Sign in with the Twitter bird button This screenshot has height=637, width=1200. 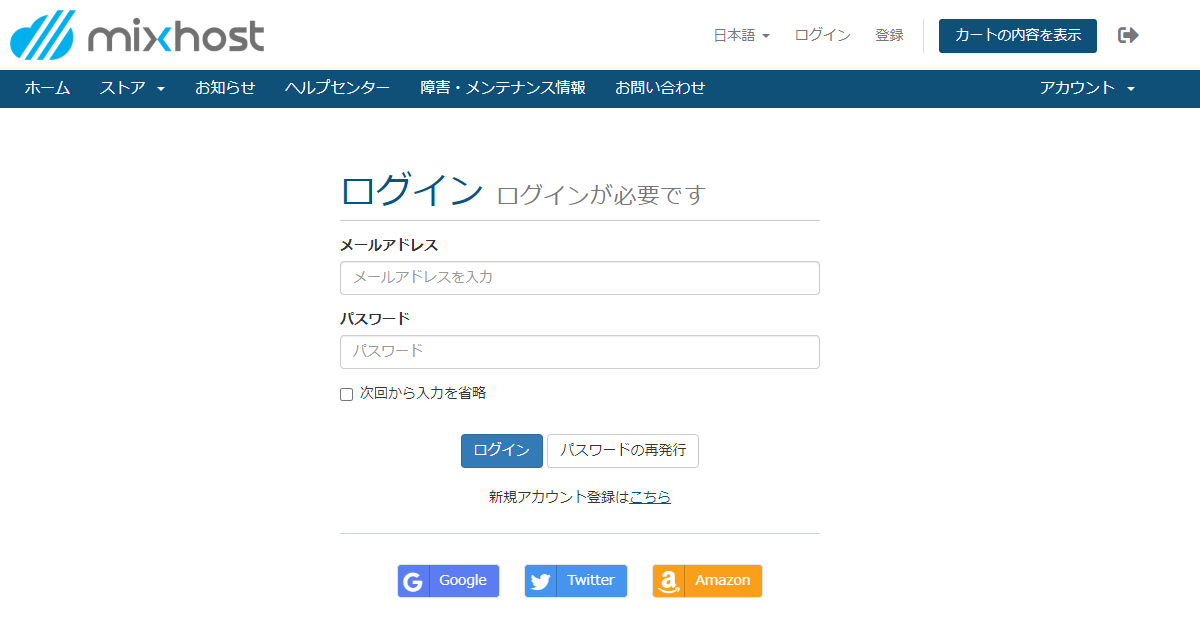pos(576,581)
